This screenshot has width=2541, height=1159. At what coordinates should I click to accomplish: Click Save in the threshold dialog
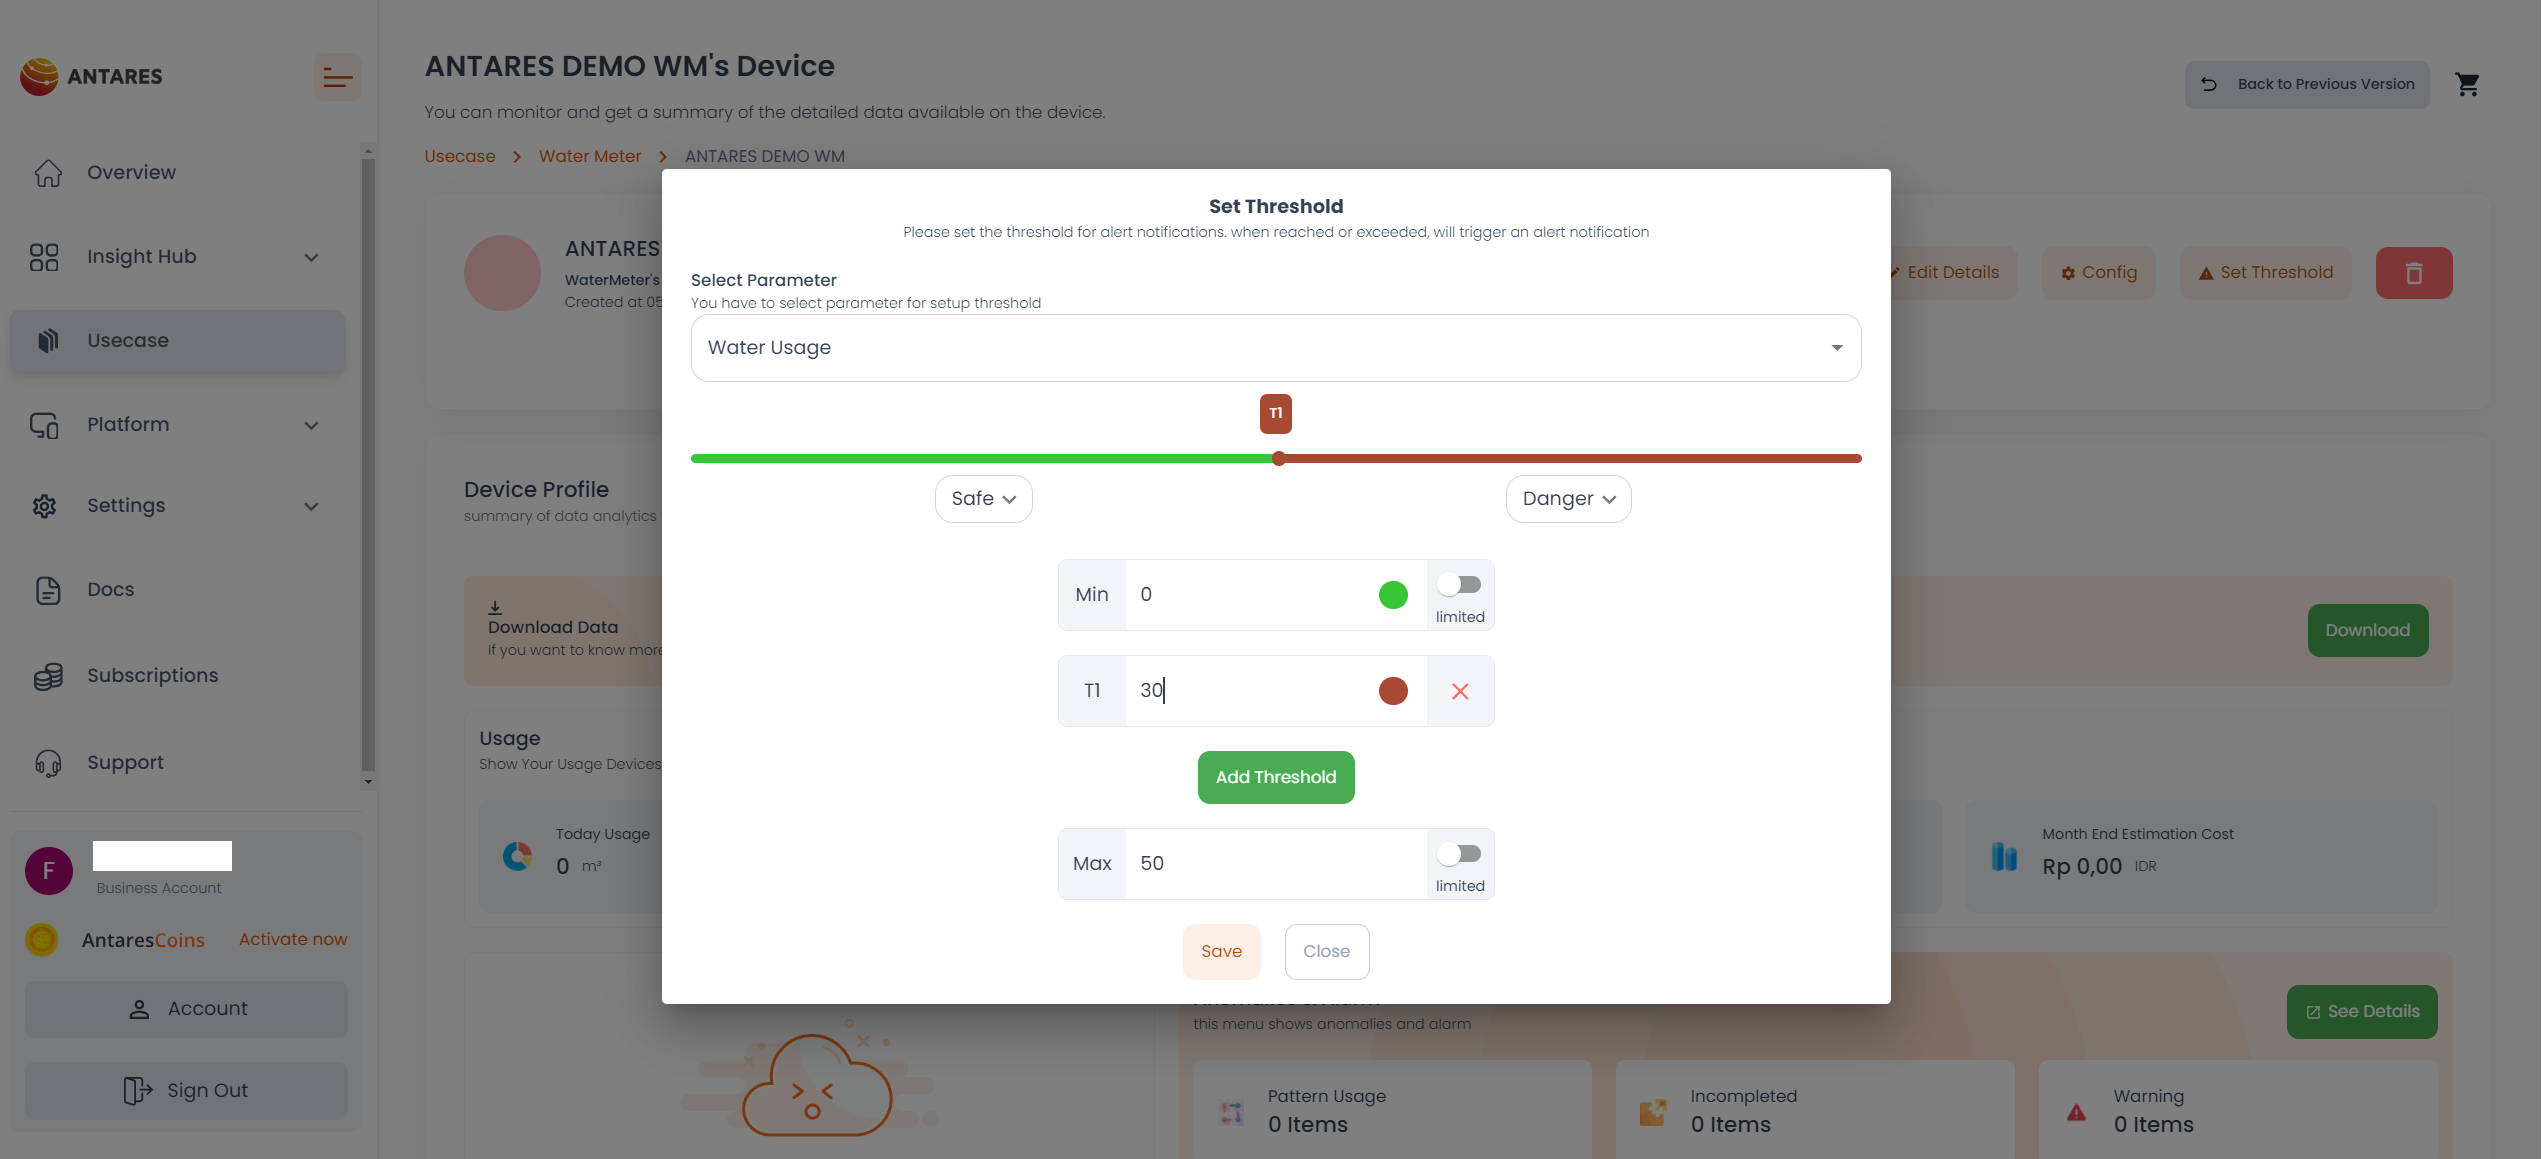[1221, 952]
